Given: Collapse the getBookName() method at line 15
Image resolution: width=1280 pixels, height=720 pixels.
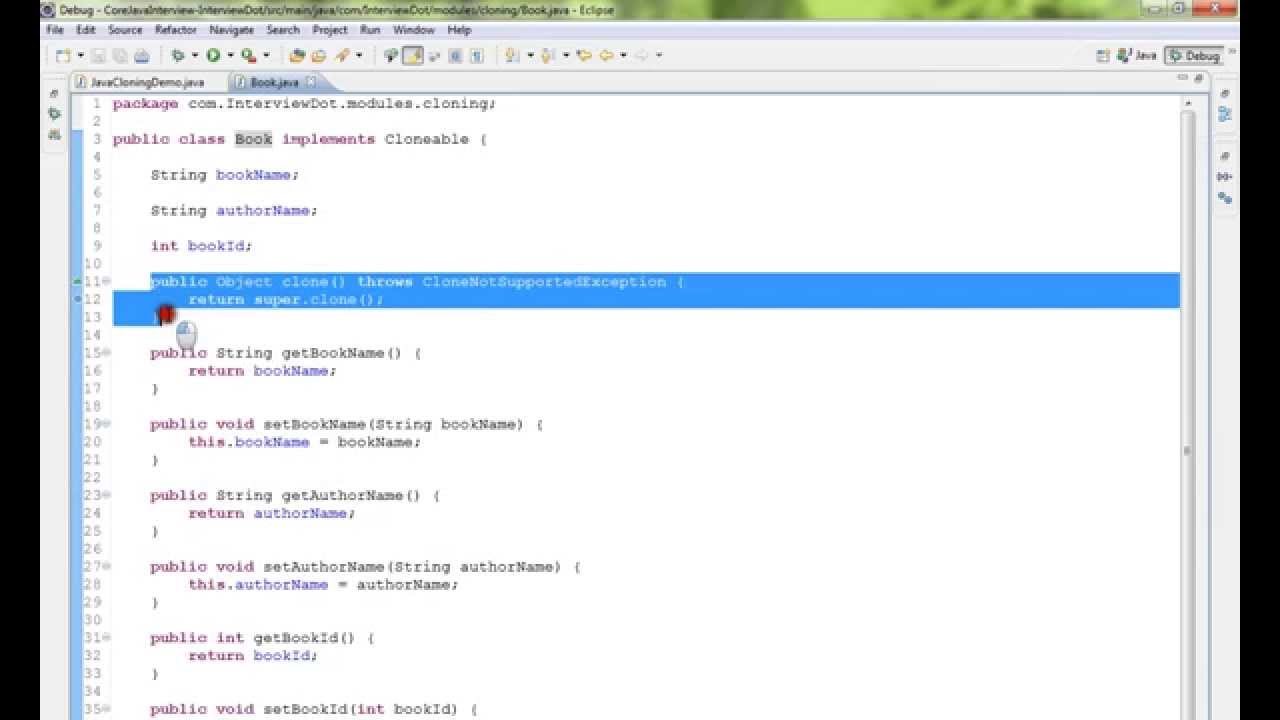Looking at the screenshot, I should [x=107, y=353].
